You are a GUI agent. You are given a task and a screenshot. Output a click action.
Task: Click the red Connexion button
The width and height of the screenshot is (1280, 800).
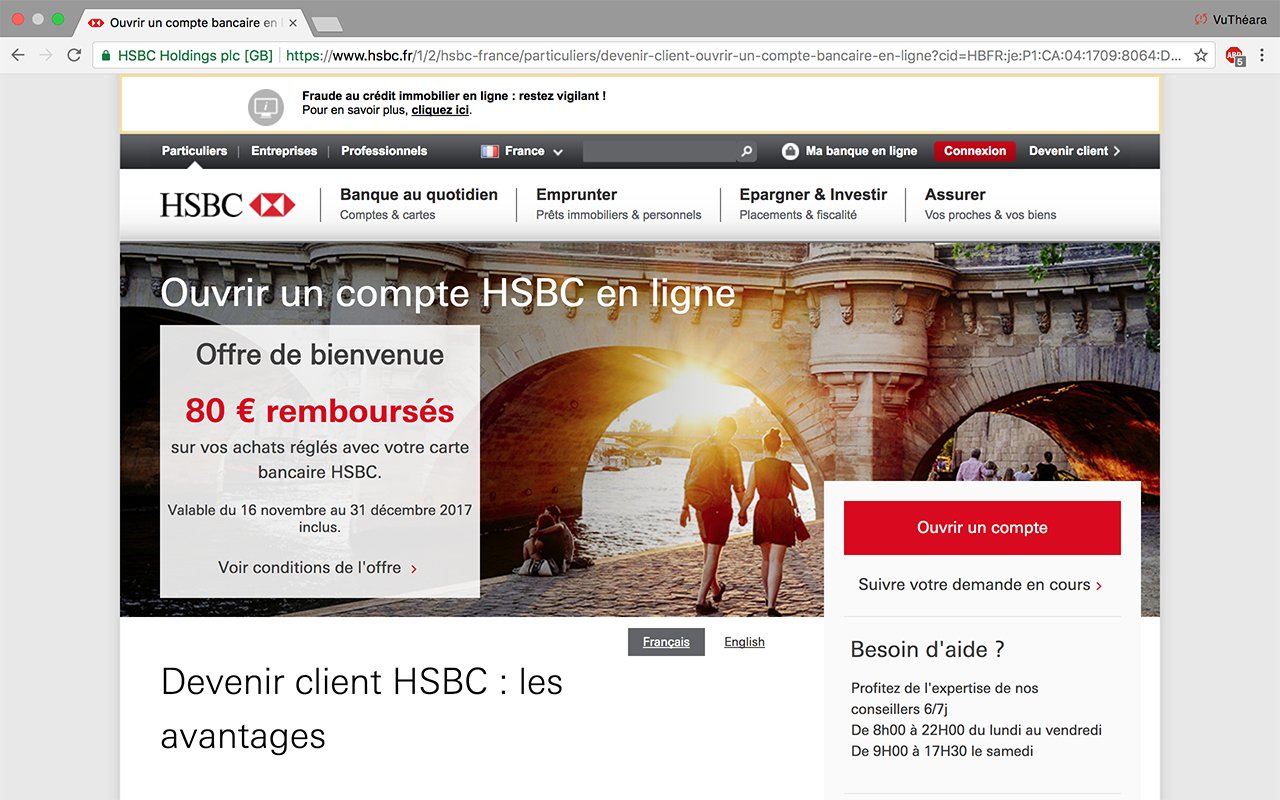tap(975, 151)
